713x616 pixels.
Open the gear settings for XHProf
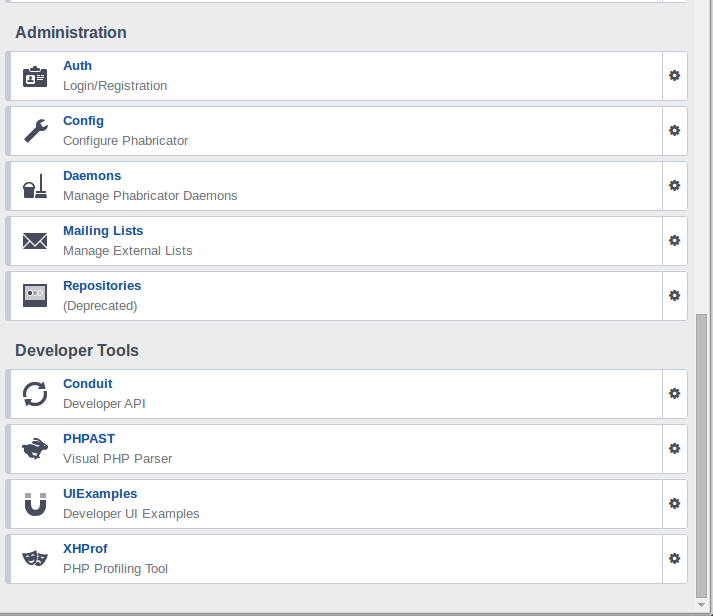675,559
